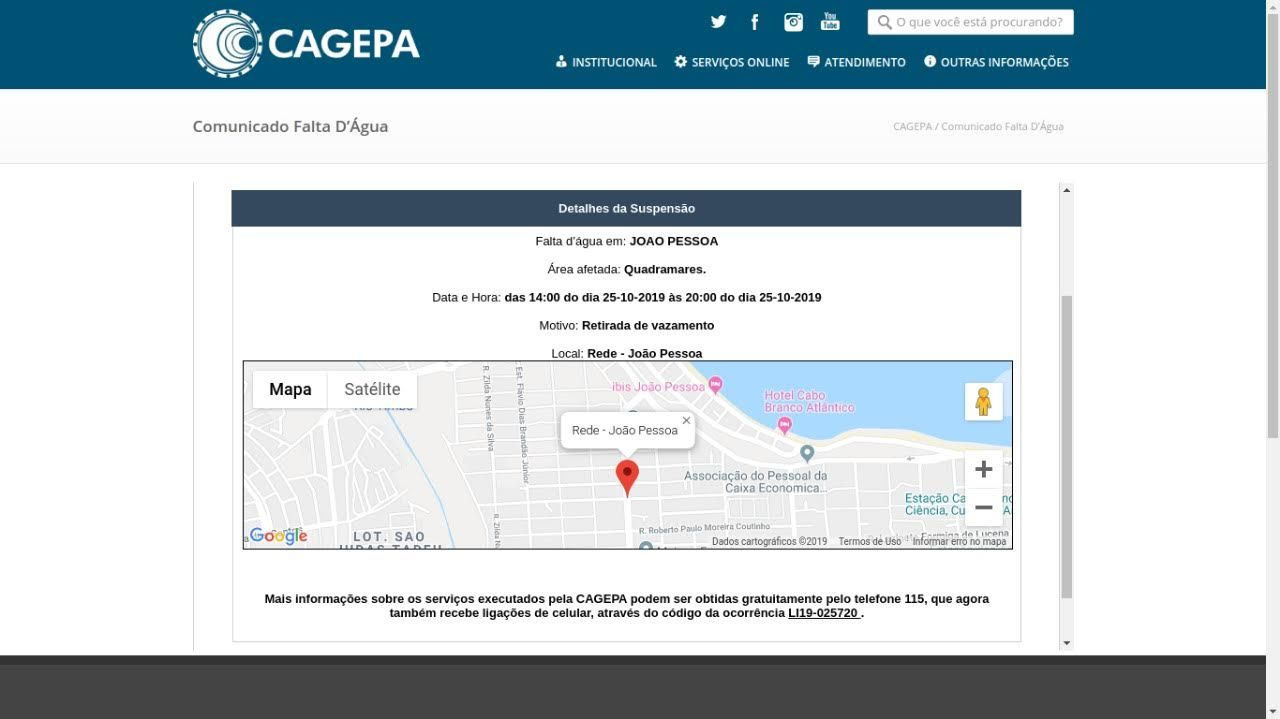This screenshot has height=719, width=1280.
Task: Open the CAGEPA Facebook page icon
Action: [x=755, y=22]
